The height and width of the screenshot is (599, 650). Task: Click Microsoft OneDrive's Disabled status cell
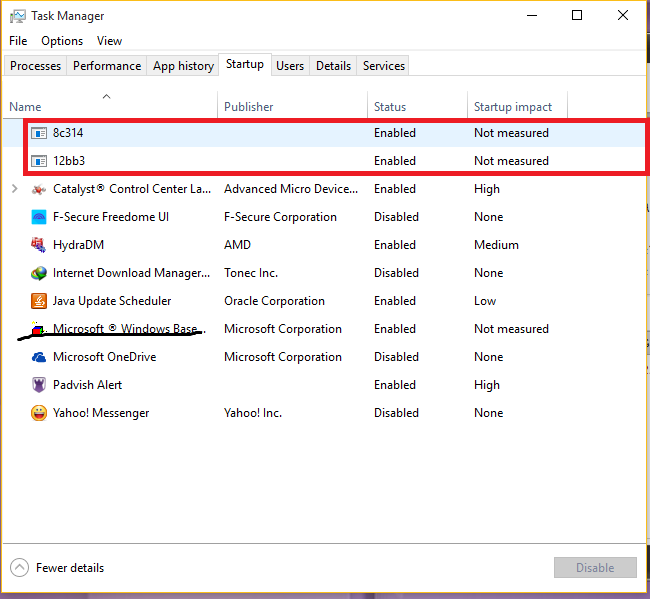click(x=396, y=357)
